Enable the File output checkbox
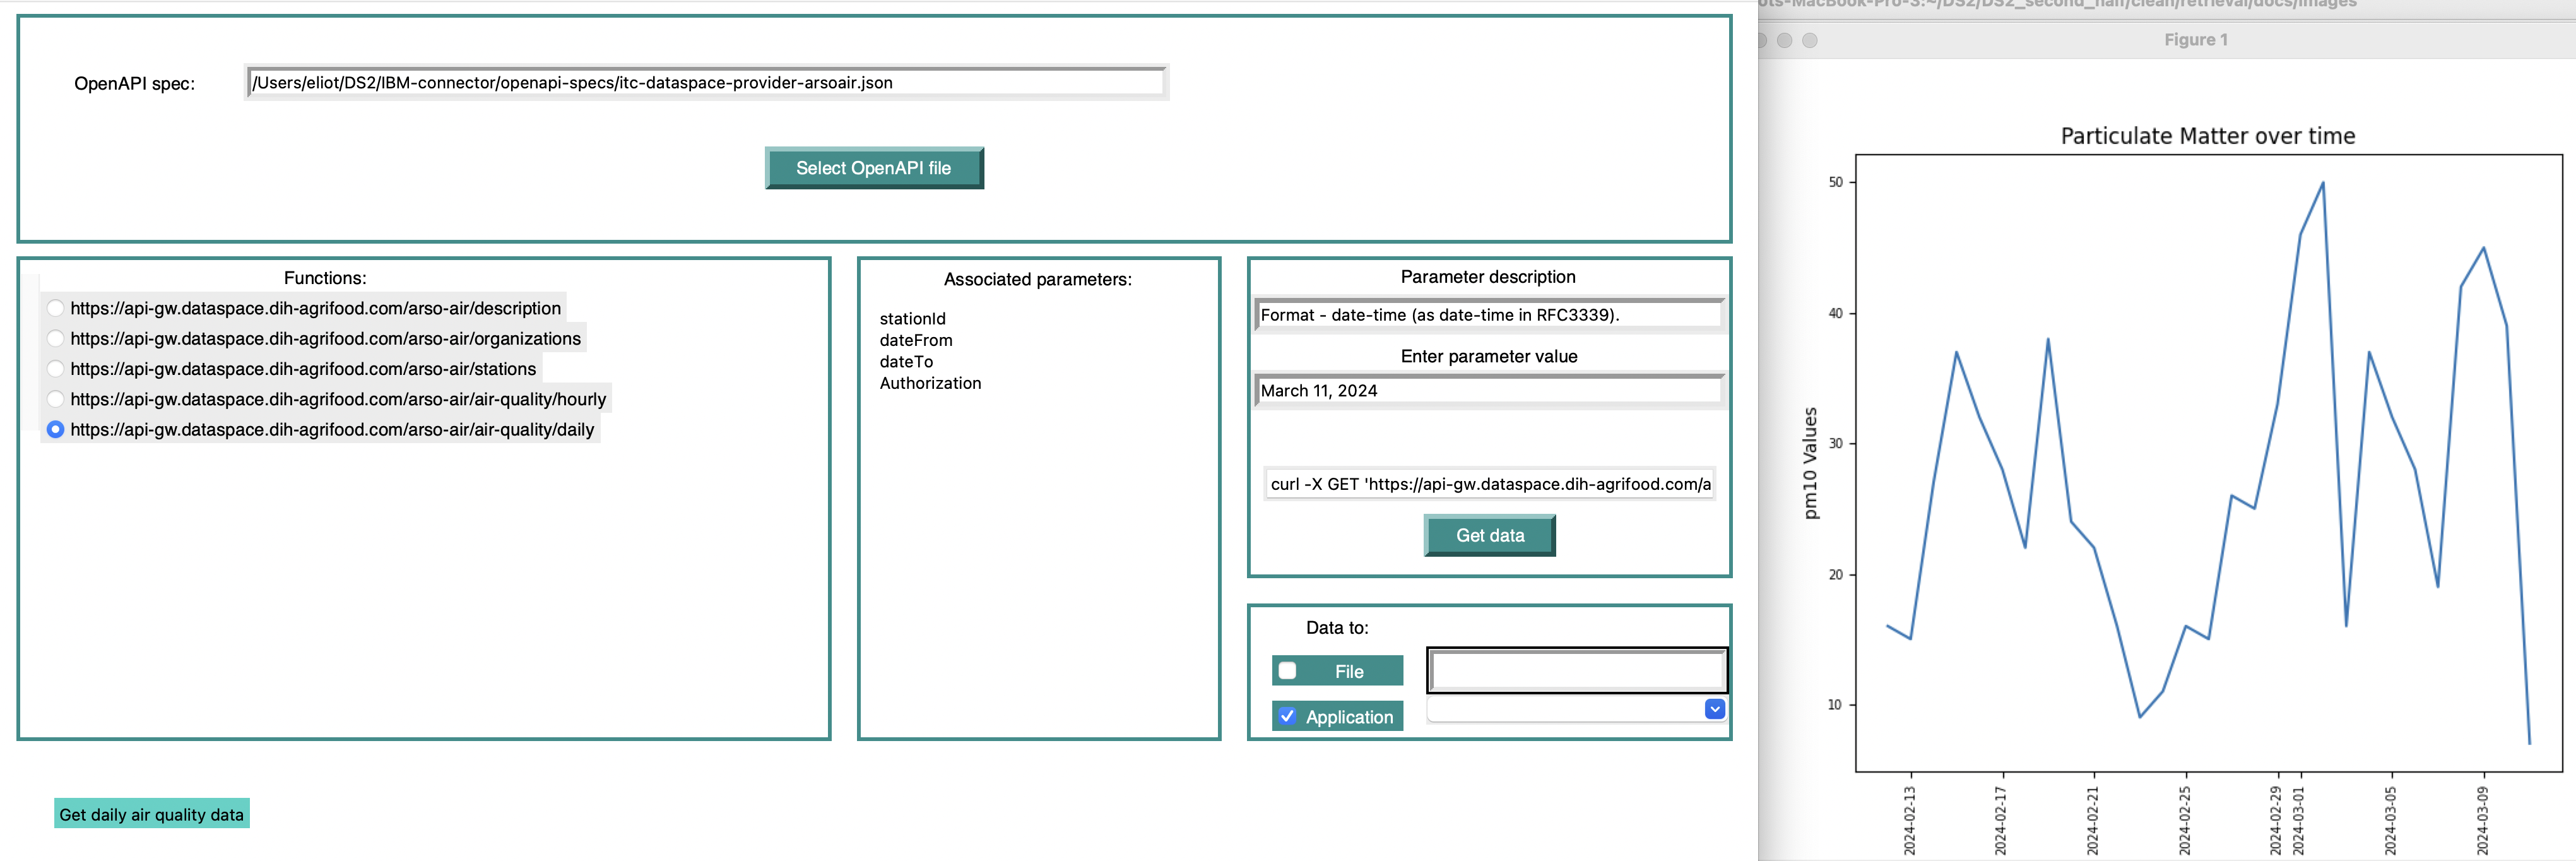Screen dimensions: 2576x861 coord(1288,671)
